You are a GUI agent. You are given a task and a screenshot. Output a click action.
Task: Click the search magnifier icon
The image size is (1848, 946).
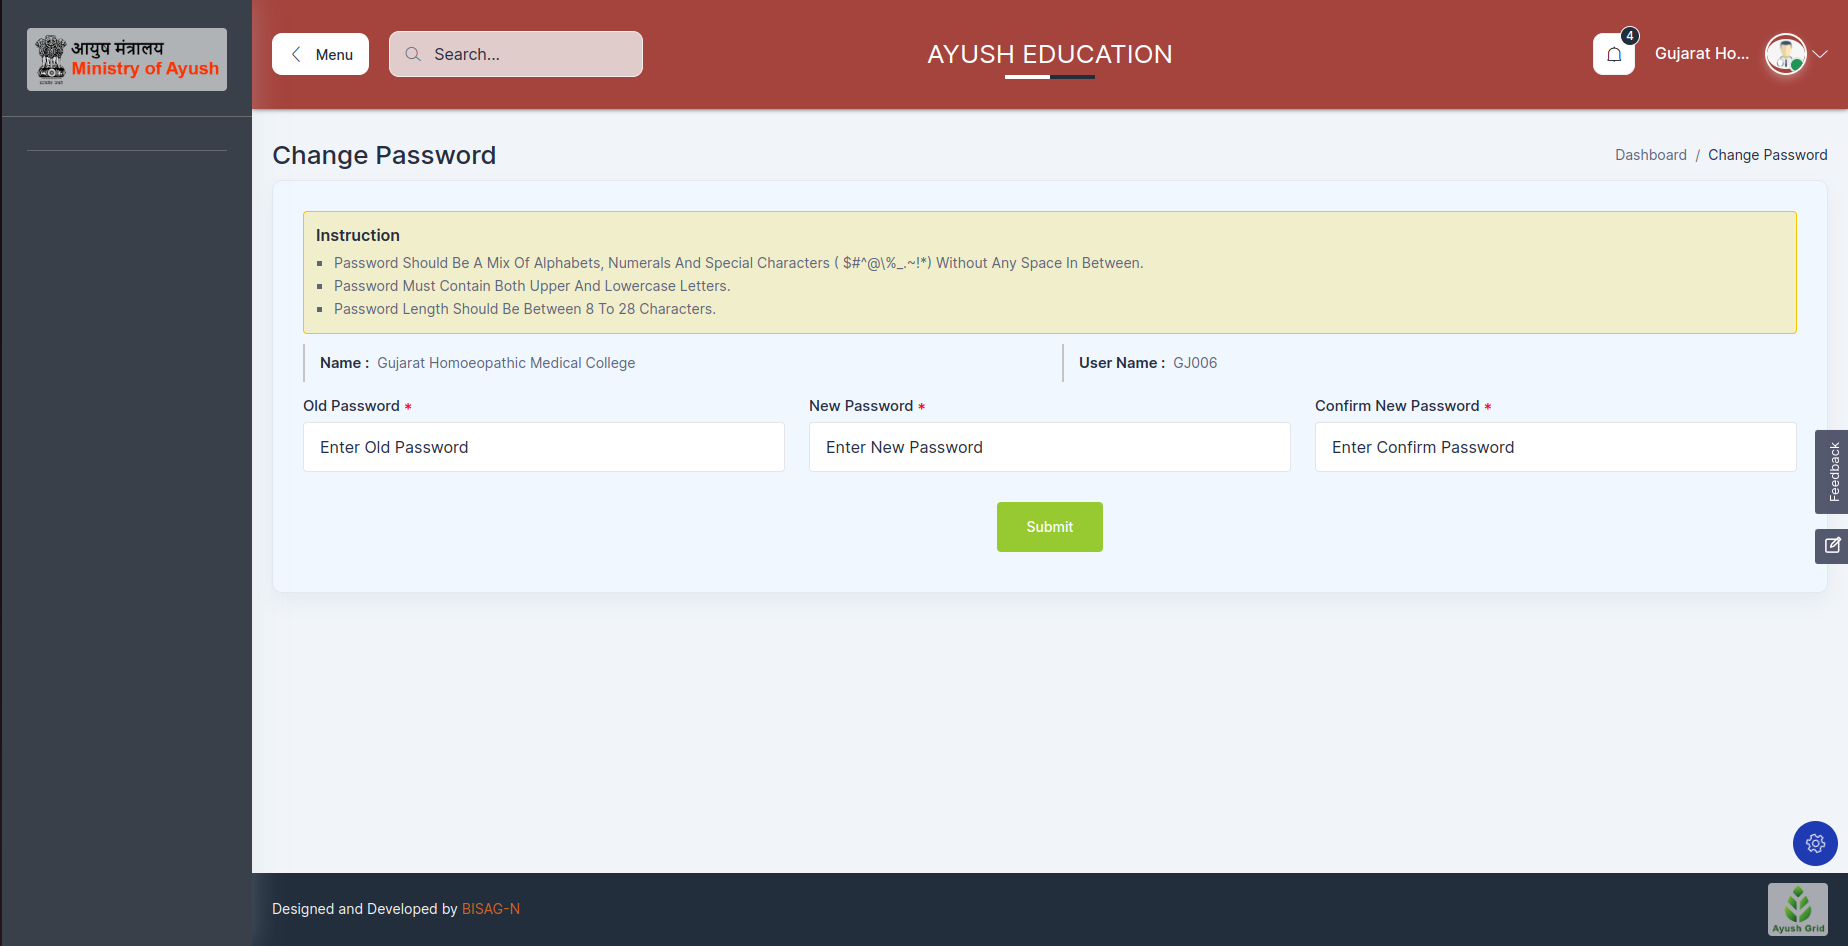(413, 54)
